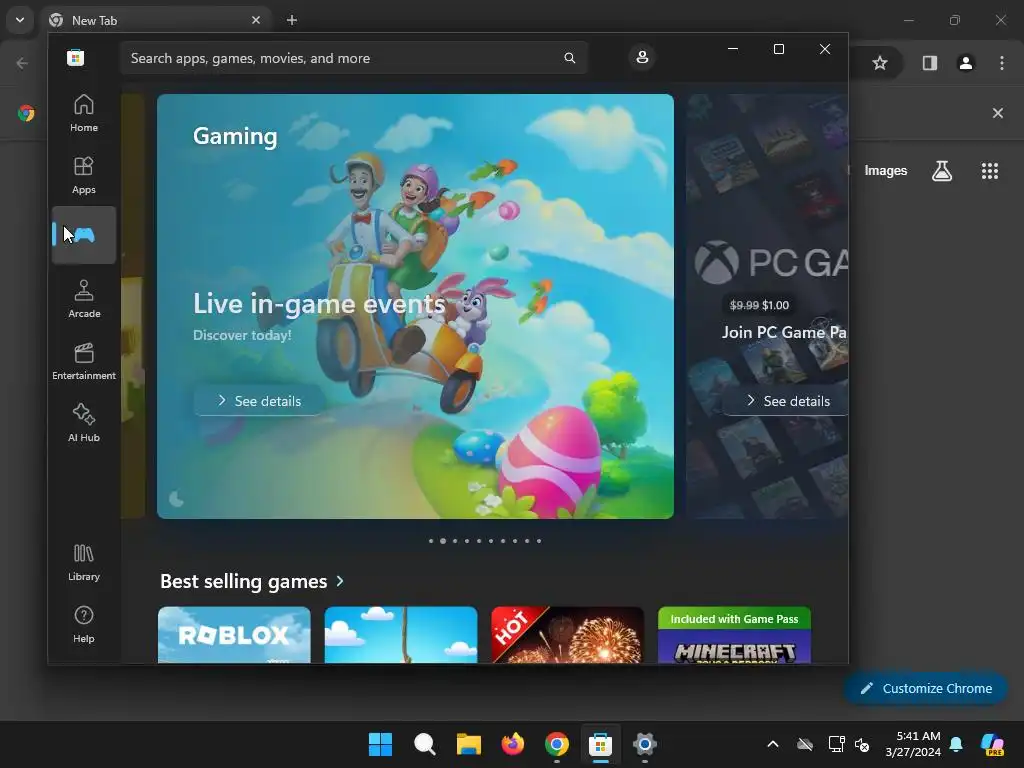1024x768 pixels.
Task: Expand hidden system tray icons chevron
Action: [773, 744]
